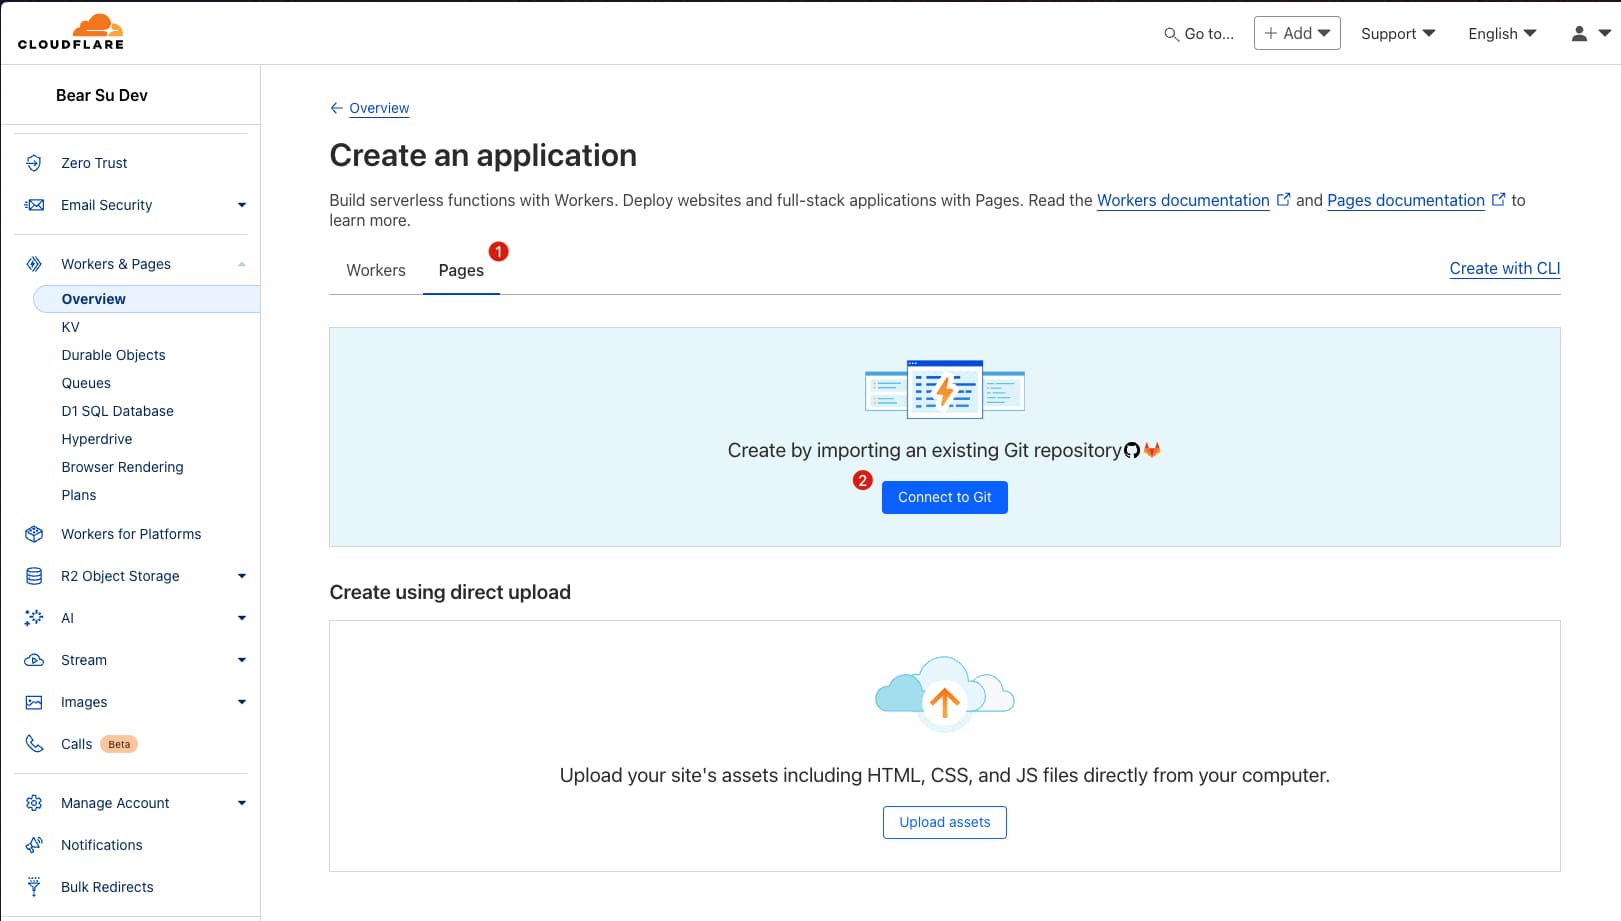Click the Workers for Platforms cube icon
This screenshot has height=921, width=1621.
coord(34,534)
